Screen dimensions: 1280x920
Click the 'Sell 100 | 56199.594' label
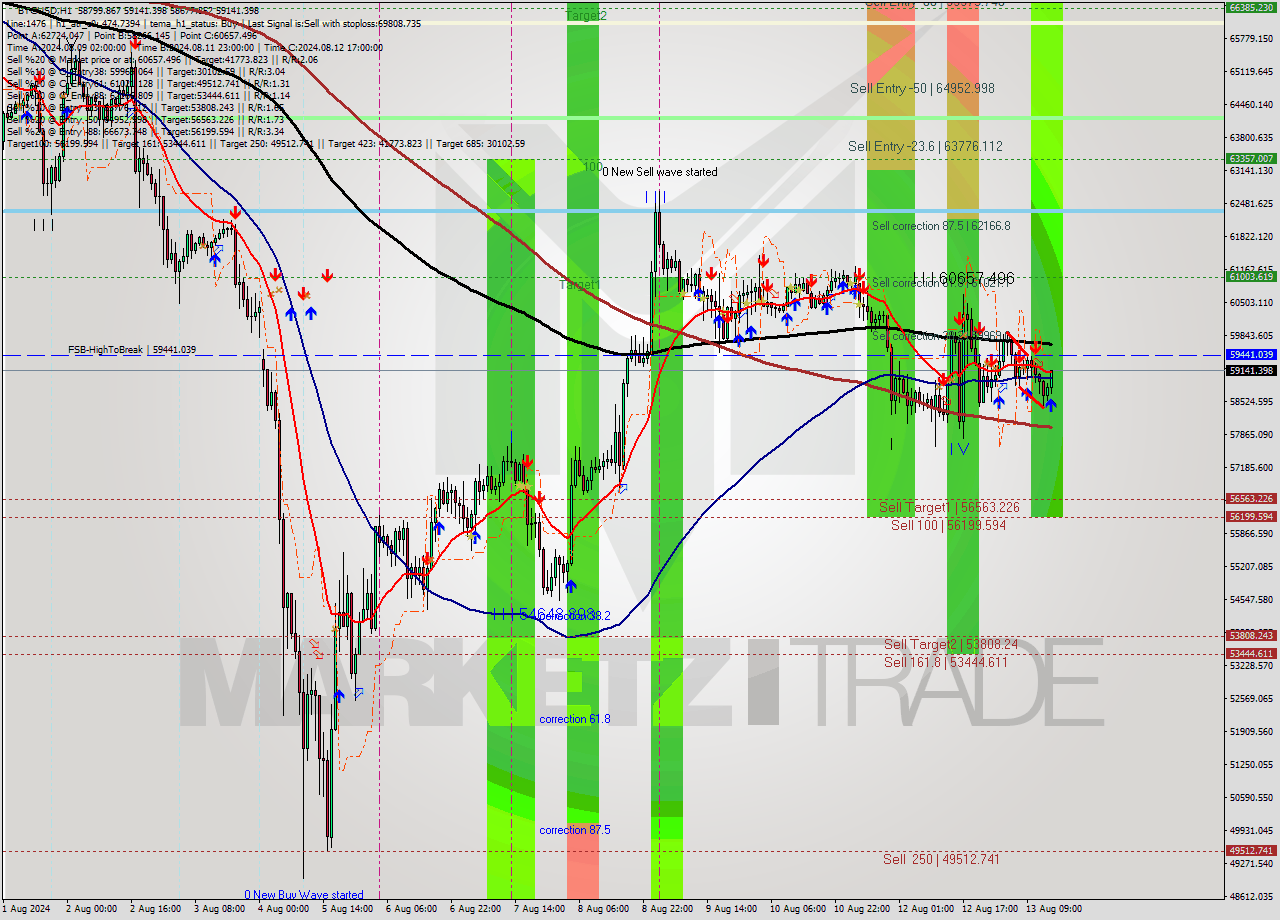[948, 525]
